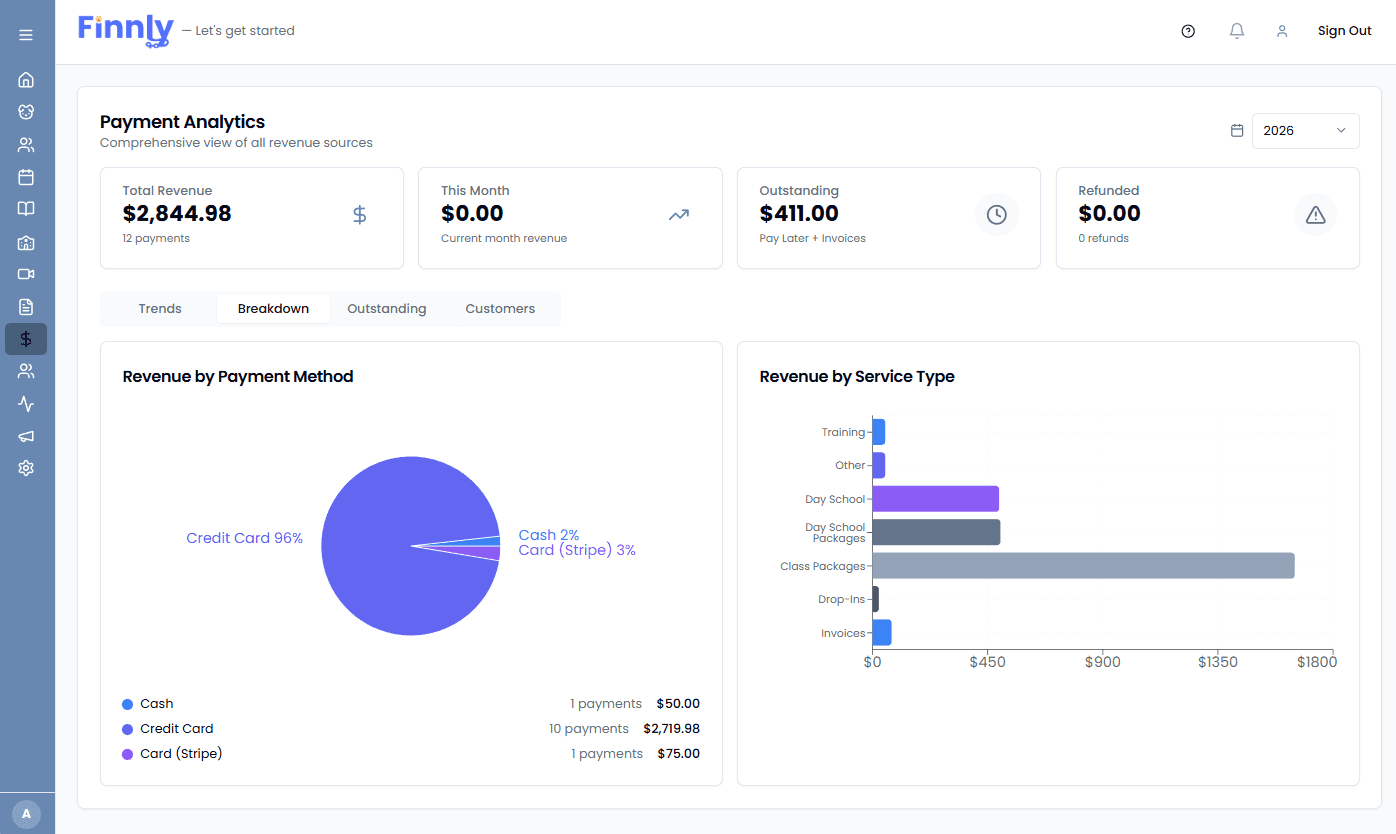Open the Home page from the sidebar

click(26, 80)
